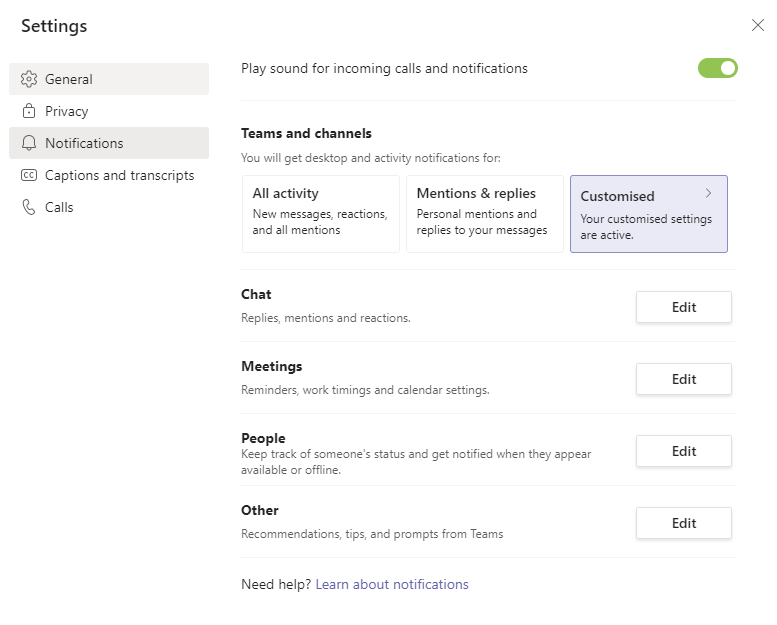The height and width of the screenshot is (625, 777).
Task: Select Mentions & replies option
Action: point(484,213)
